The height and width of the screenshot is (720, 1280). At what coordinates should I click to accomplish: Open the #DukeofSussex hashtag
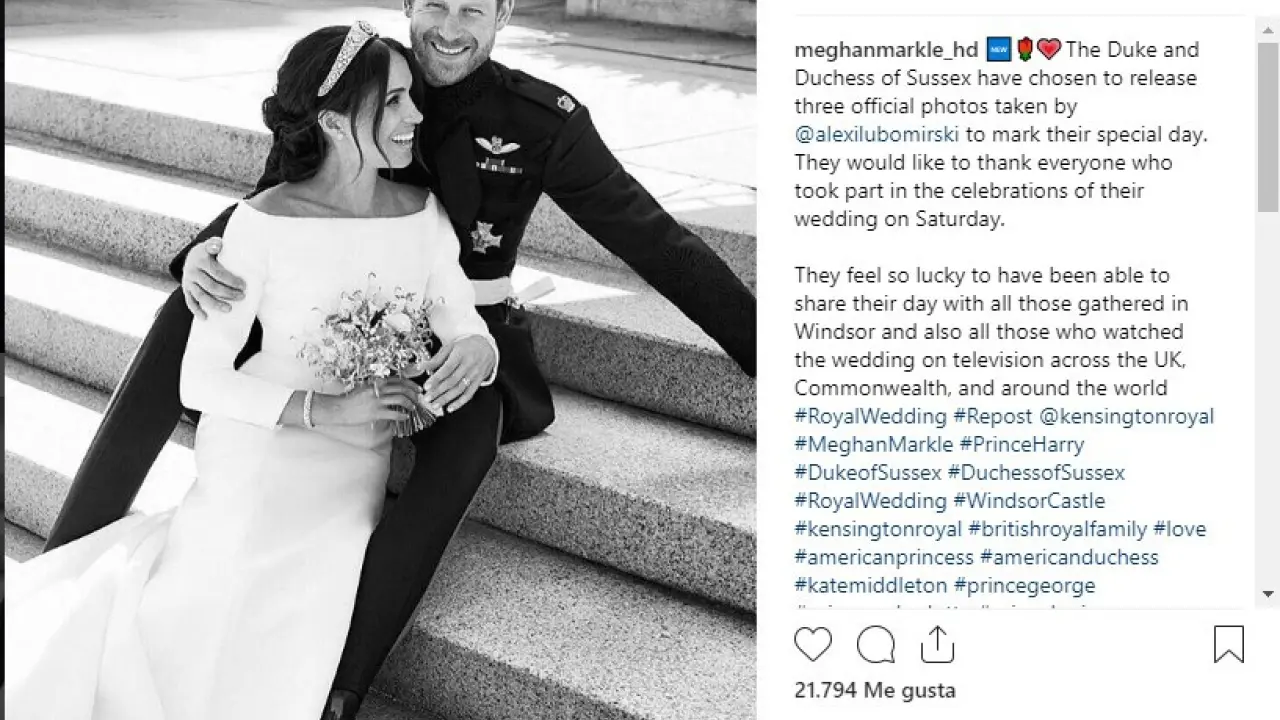coord(868,472)
